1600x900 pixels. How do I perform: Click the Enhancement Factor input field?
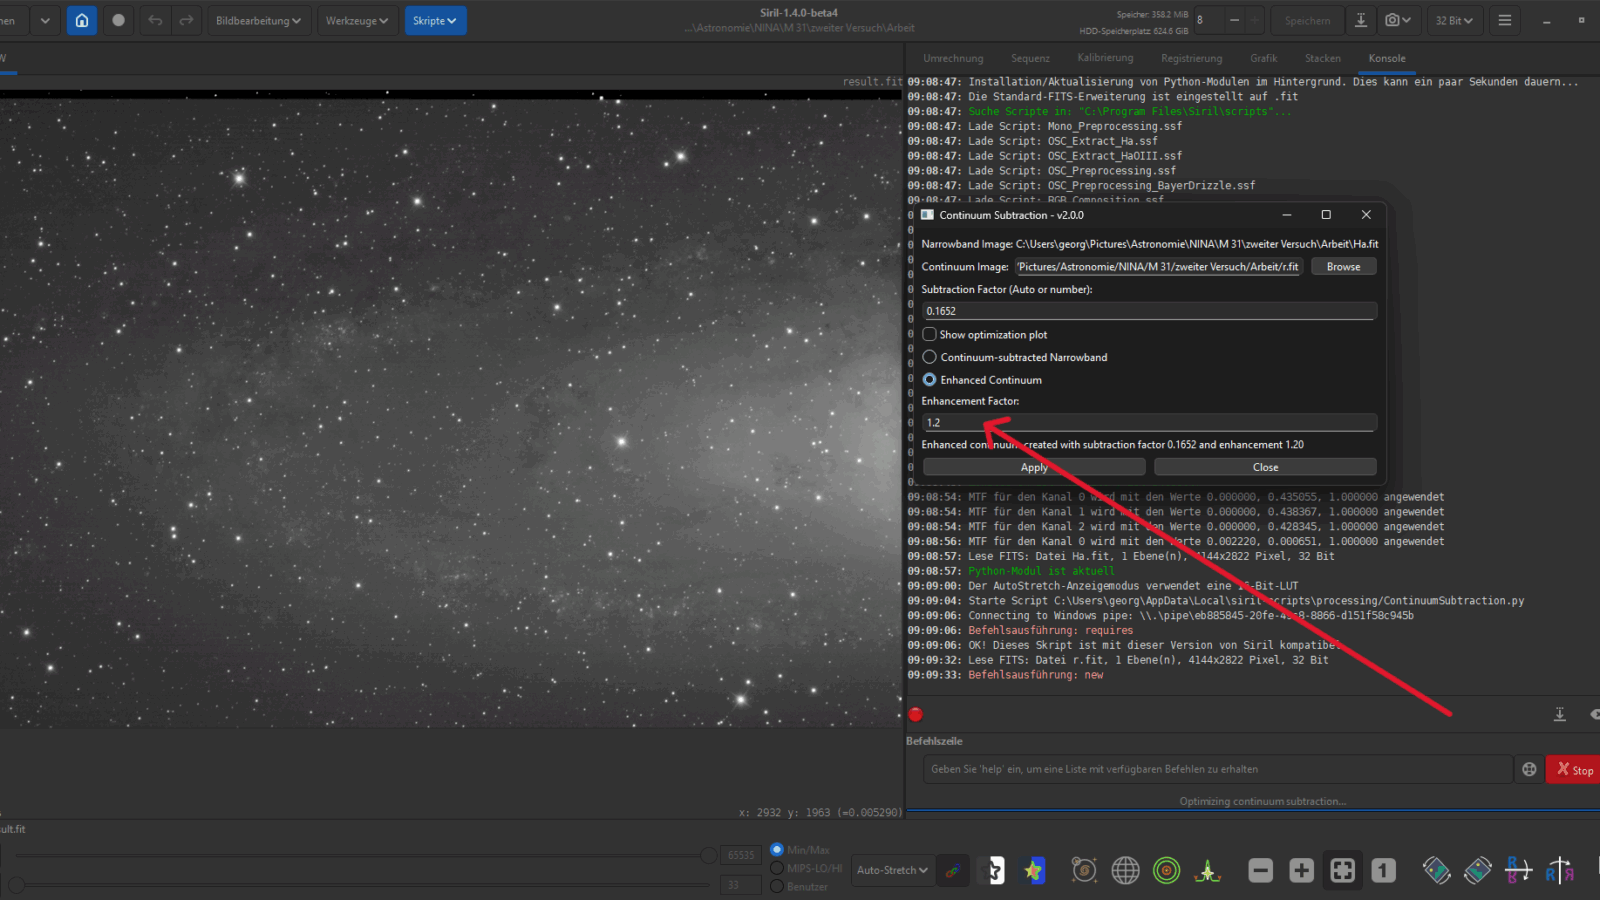[x=1149, y=423]
